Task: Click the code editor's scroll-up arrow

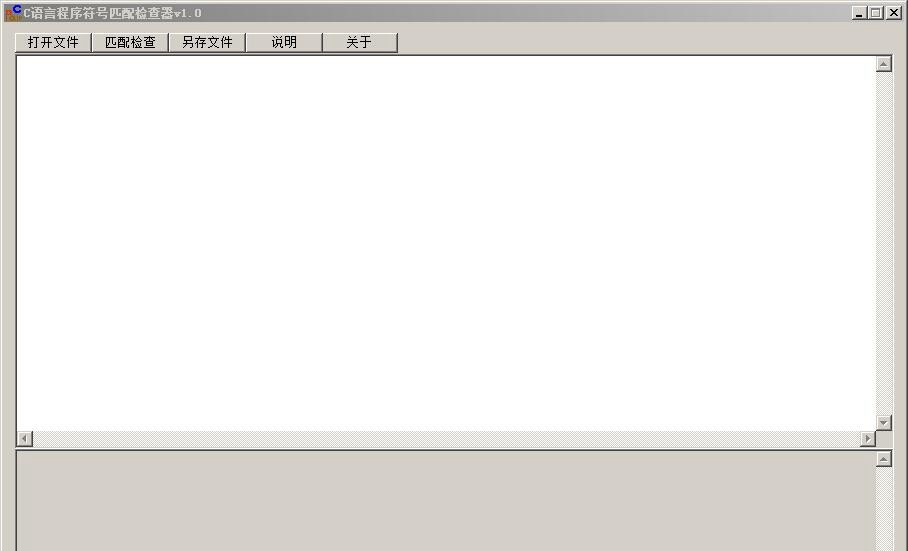Action: click(x=884, y=64)
